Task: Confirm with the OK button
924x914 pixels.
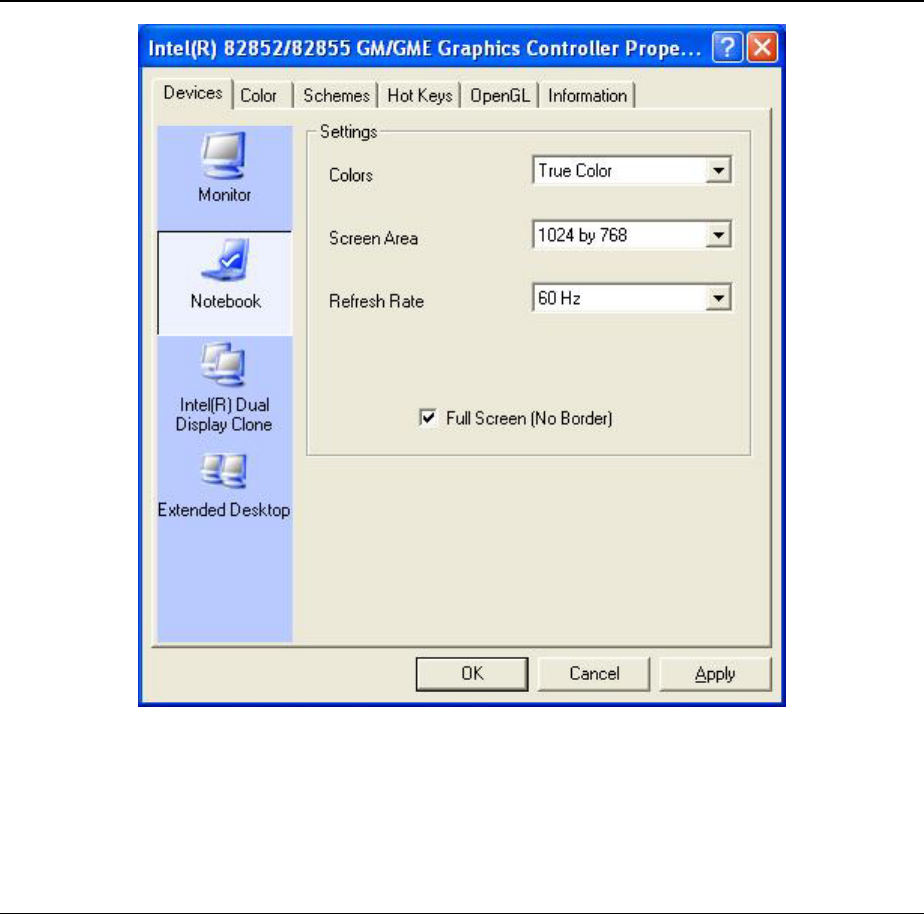Action: 472,674
